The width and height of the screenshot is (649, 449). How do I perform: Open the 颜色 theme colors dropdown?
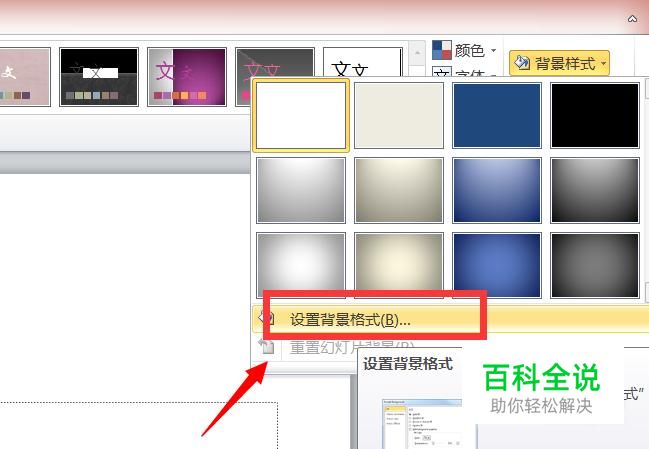pyautogui.click(x=464, y=50)
